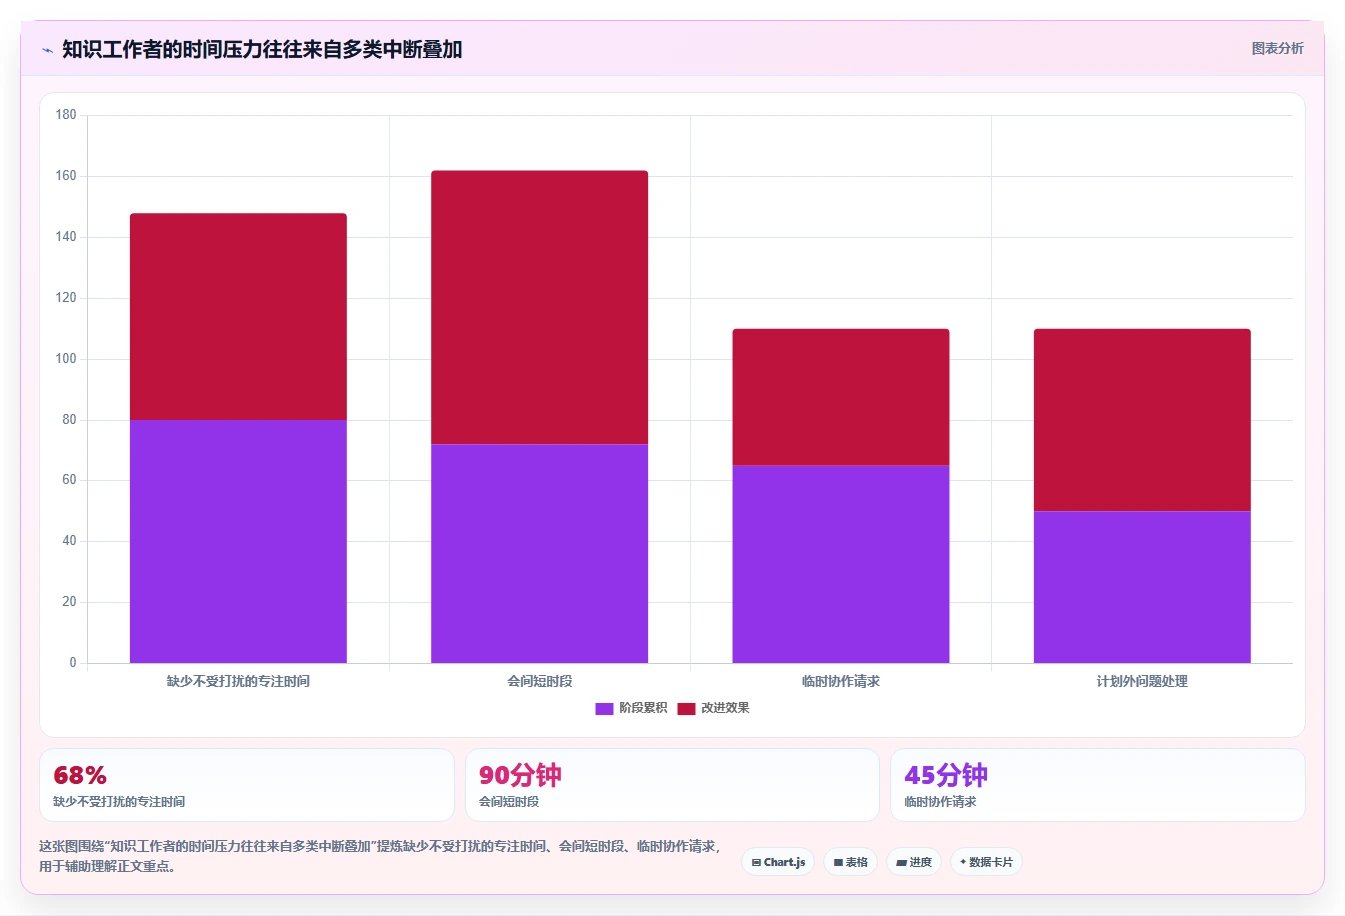This screenshot has width=1345, height=916.
Task: Open the 45分钟 stat card
Action: point(1098,785)
